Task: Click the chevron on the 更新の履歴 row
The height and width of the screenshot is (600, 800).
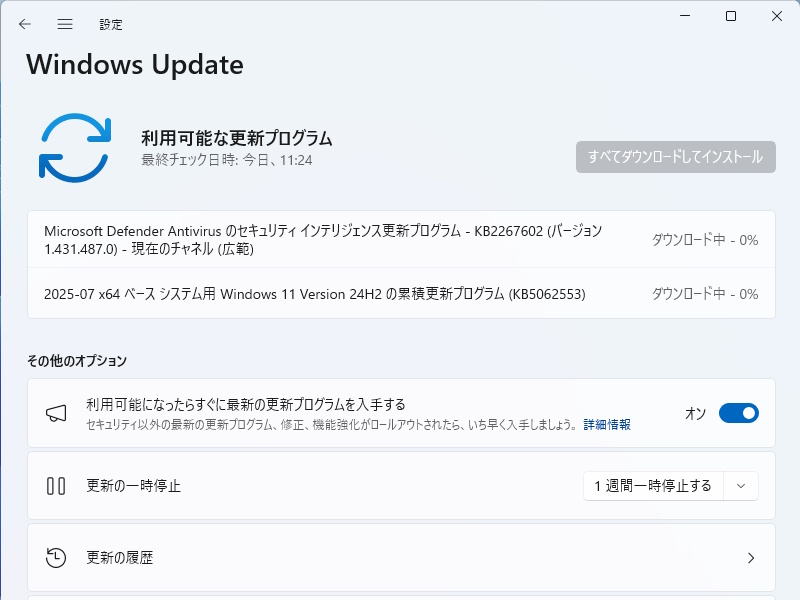Action: pyautogui.click(x=751, y=558)
